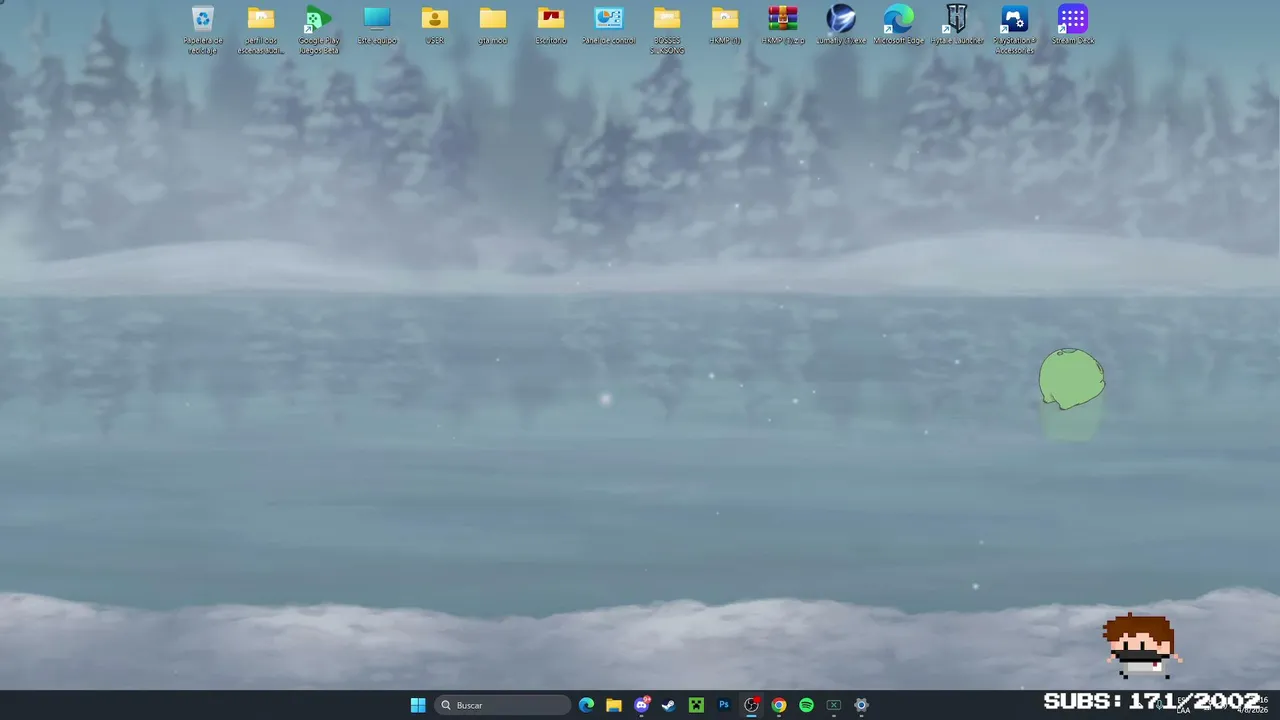Select the BOSSES SILKSONG folder
Viewport: 1280px width, 720px height.
tap(667, 29)
